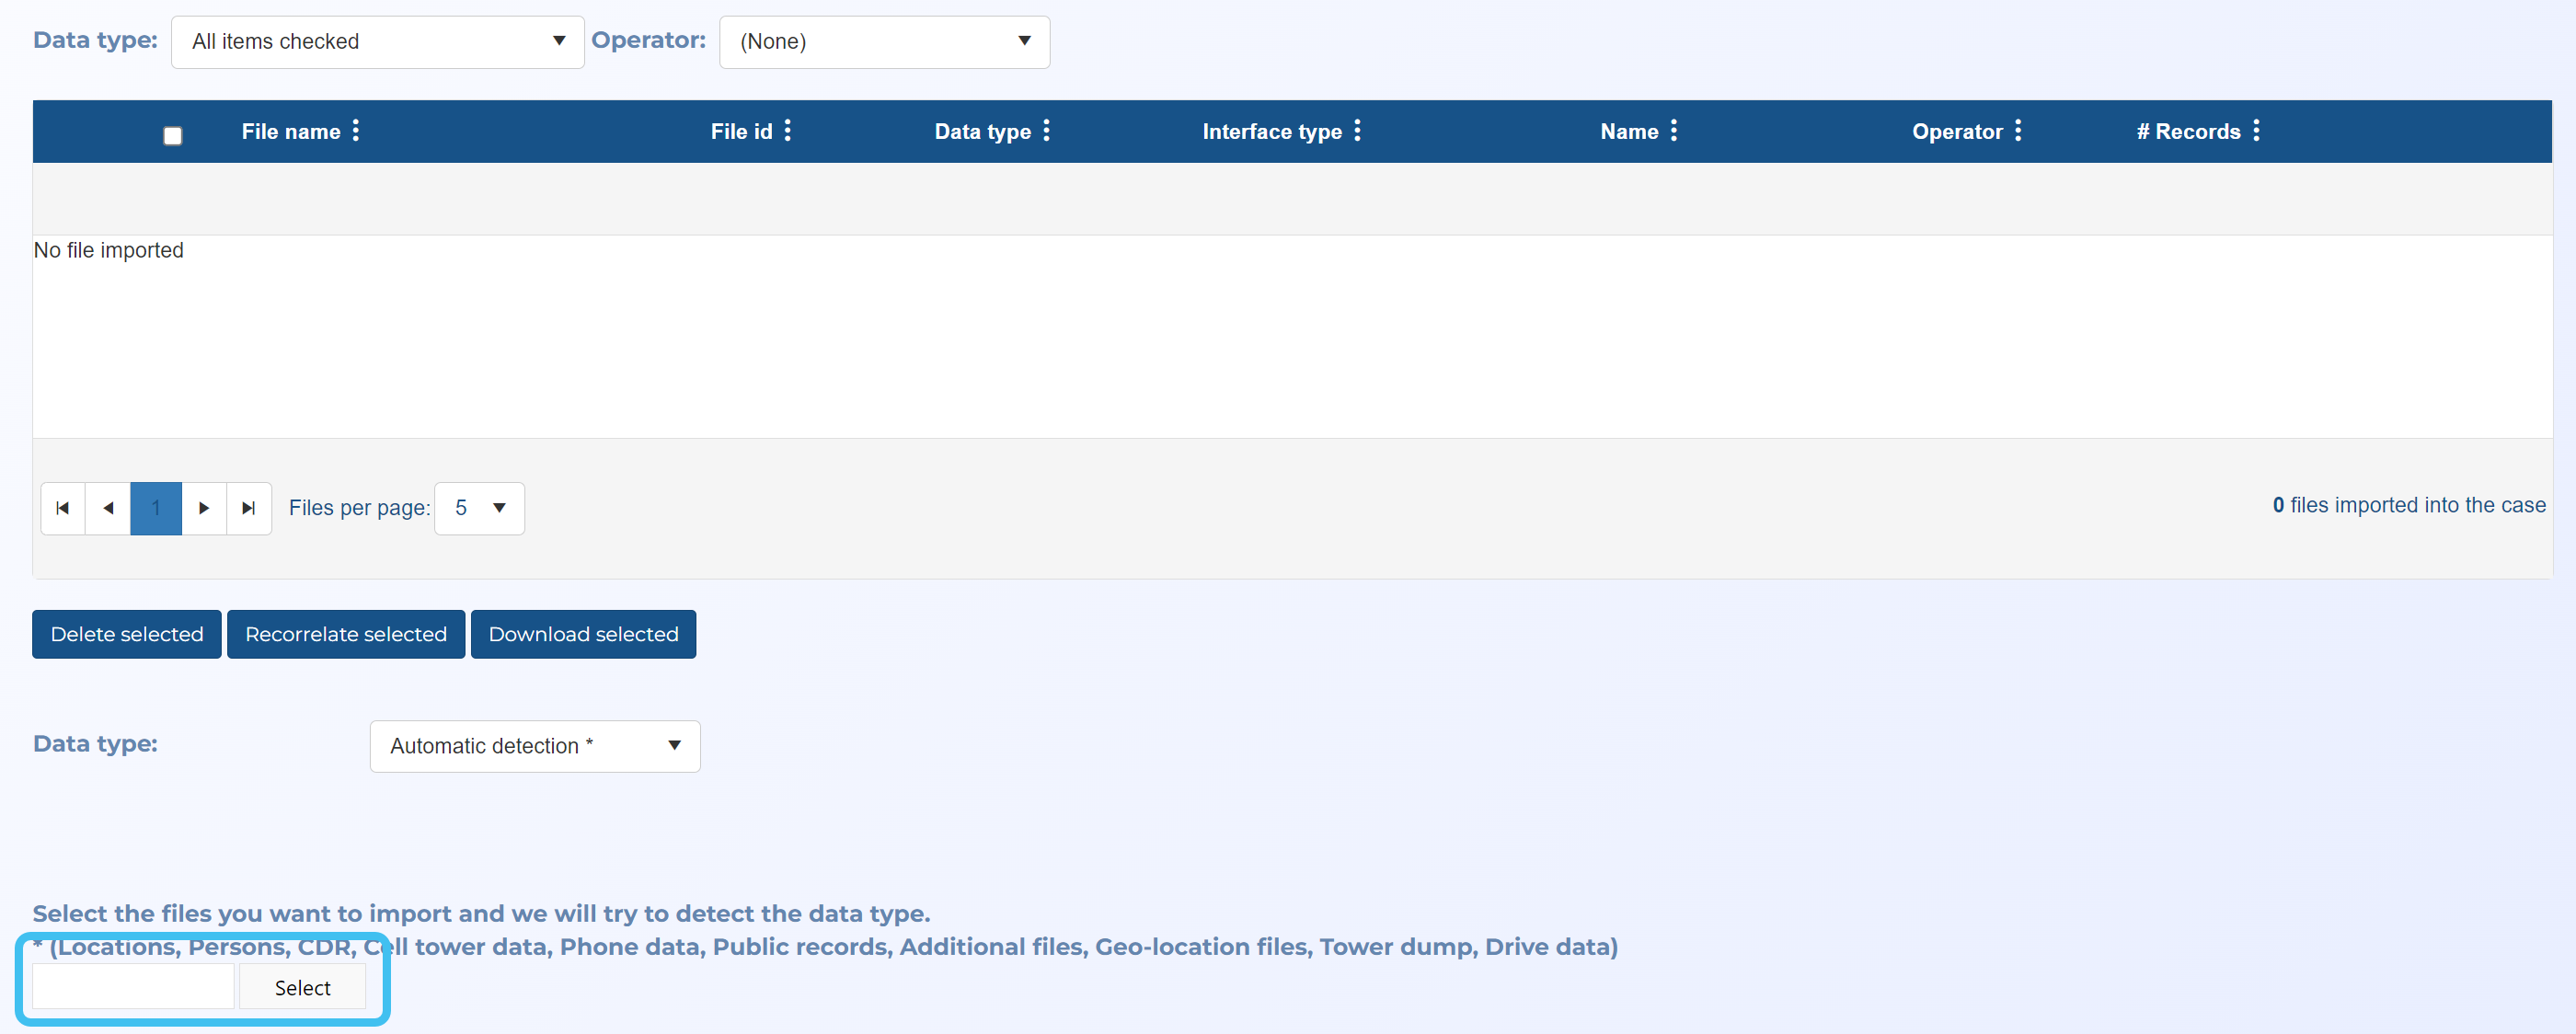Click Delete selected button

[127, 634]
